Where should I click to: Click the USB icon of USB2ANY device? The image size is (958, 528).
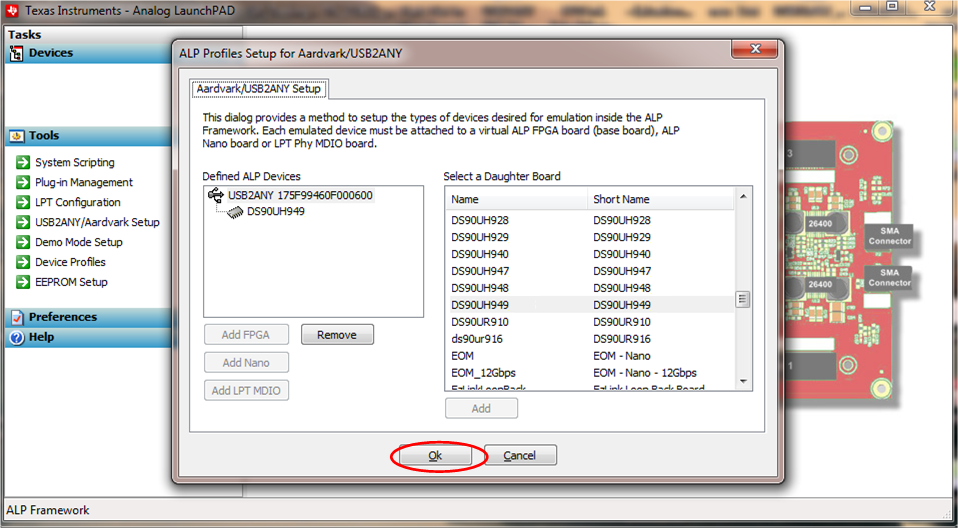216,196
